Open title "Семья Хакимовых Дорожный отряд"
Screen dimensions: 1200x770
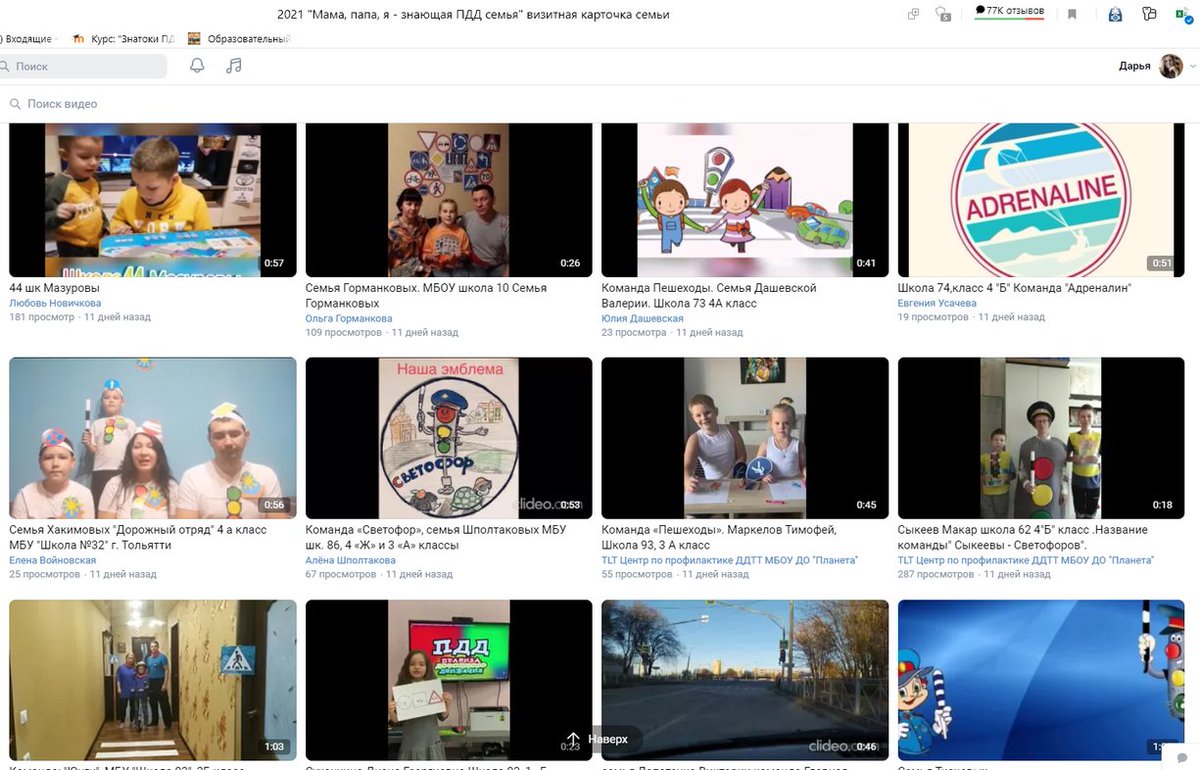click(139, 537)
